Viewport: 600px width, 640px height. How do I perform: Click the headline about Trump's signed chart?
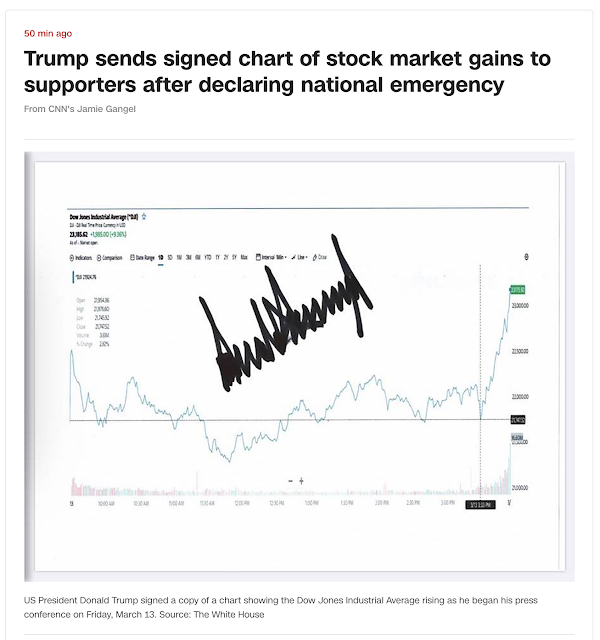click(286, 72)
